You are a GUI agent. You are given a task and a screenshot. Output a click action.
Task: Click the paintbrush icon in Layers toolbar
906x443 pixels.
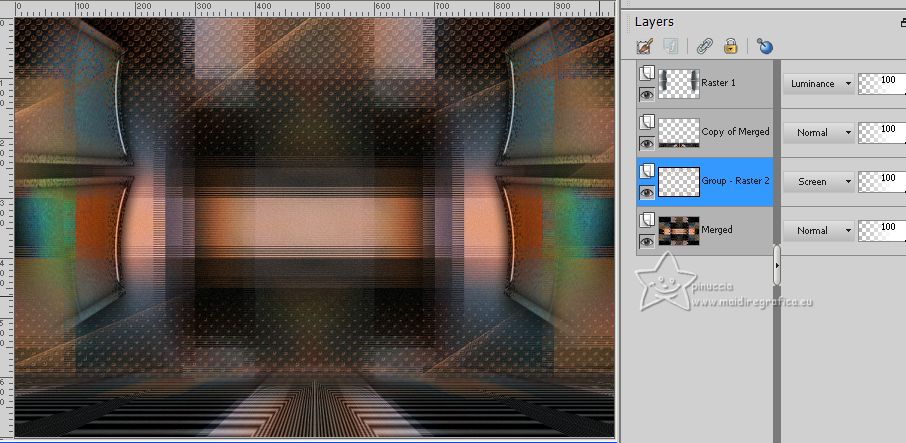coord(644,46)
